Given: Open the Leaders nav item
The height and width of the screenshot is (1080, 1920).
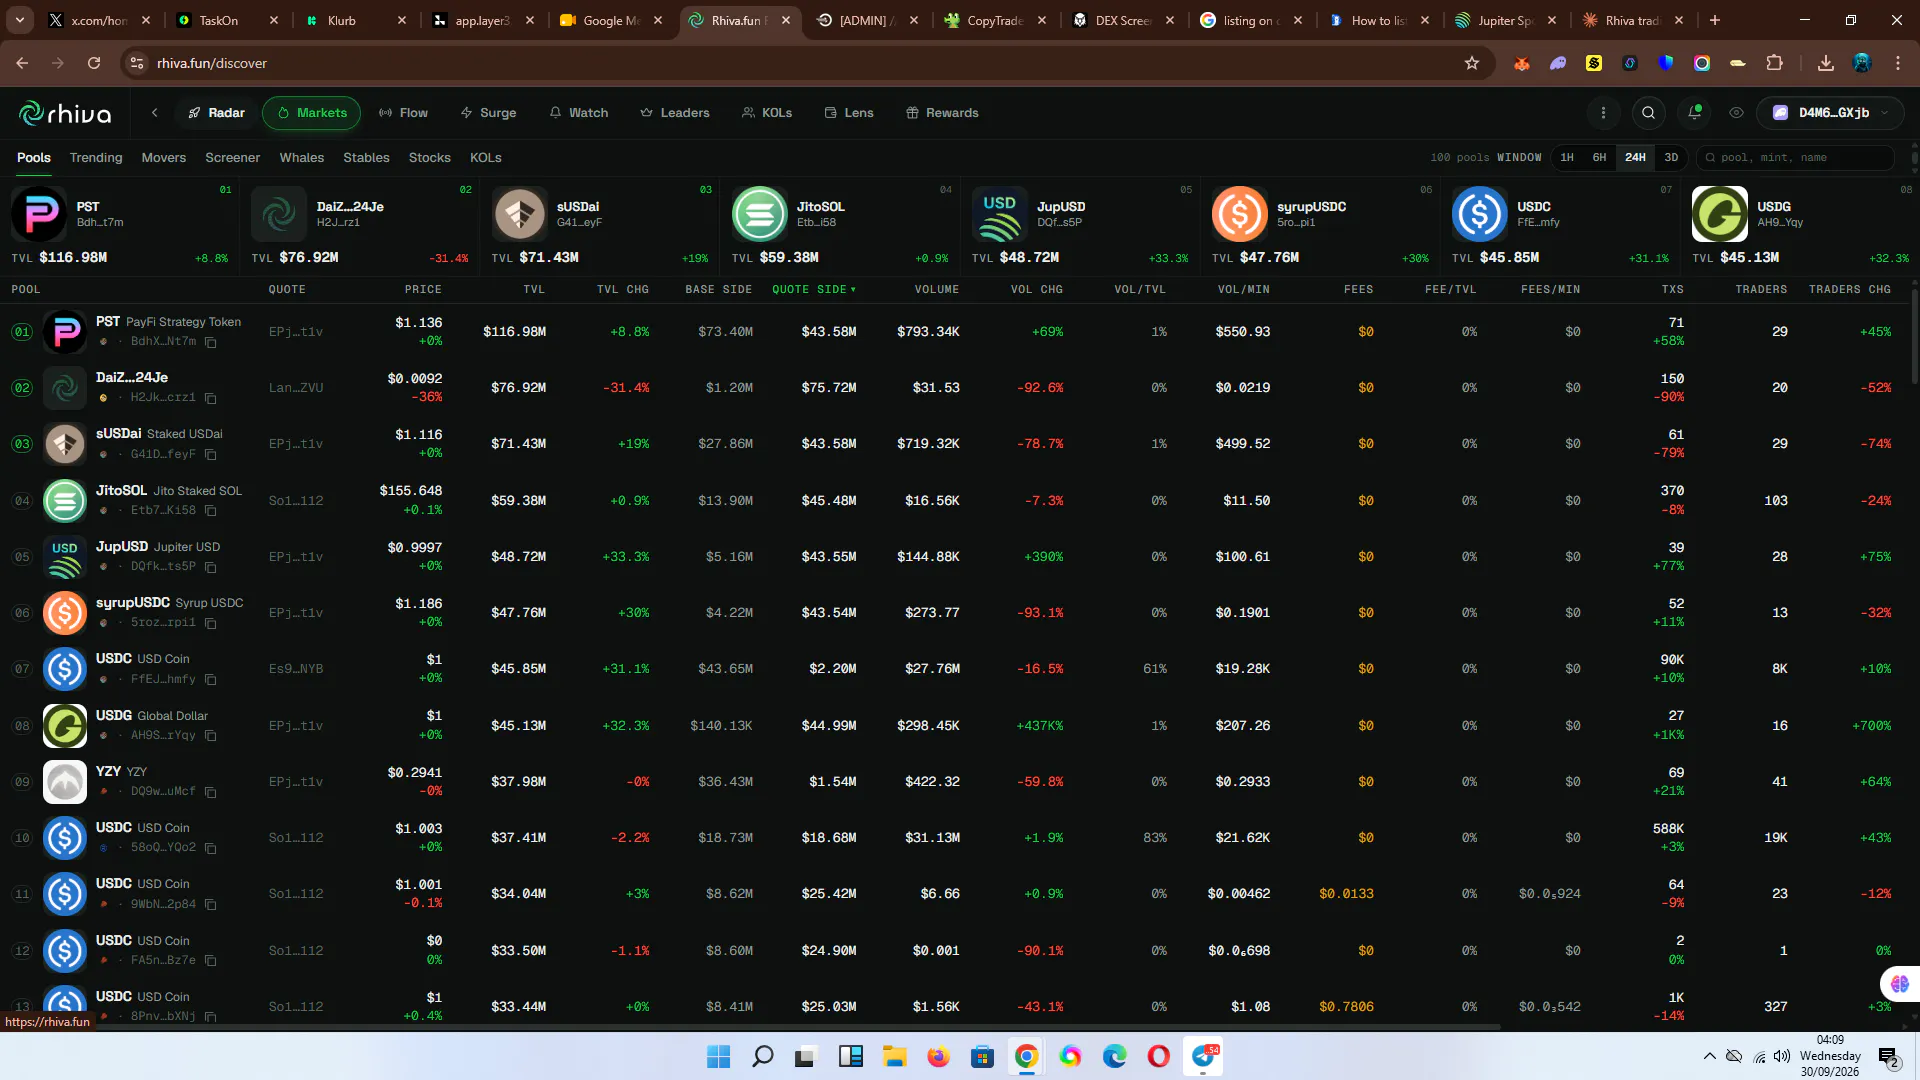Looking at the screenshot, I should pos(675,113).
